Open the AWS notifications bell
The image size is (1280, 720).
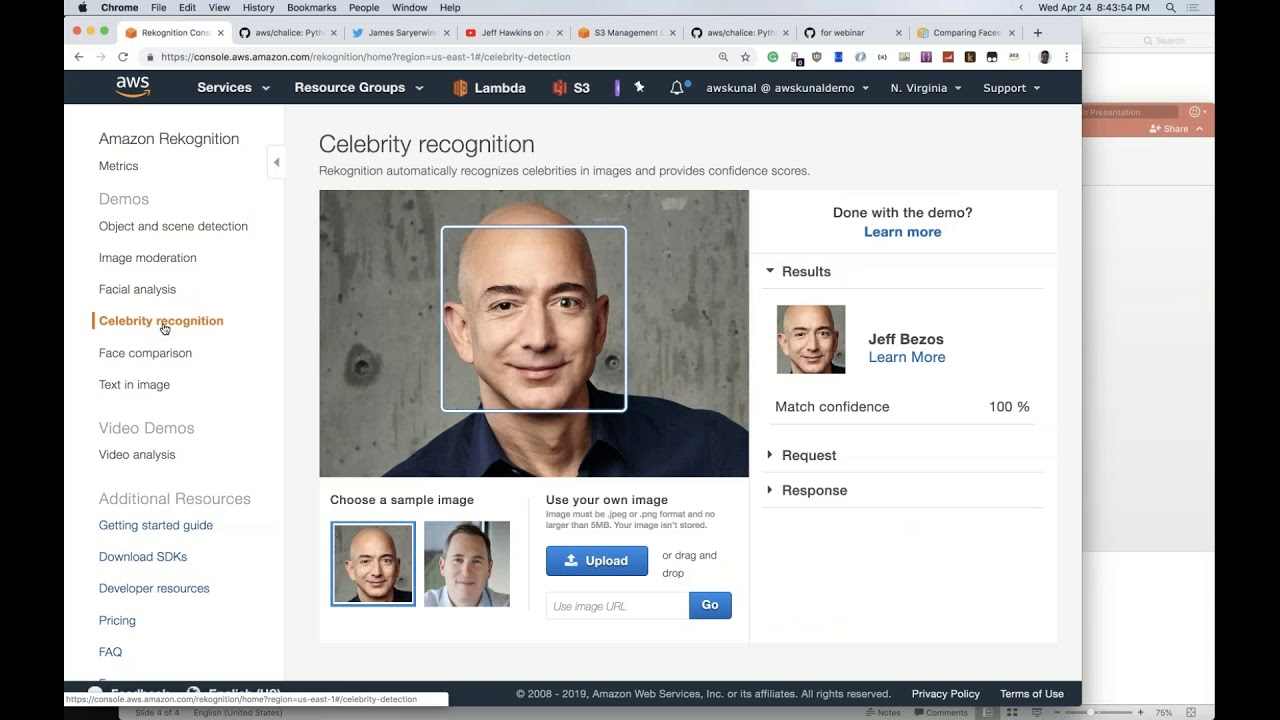pyautogui.click(x=677, y=88)
